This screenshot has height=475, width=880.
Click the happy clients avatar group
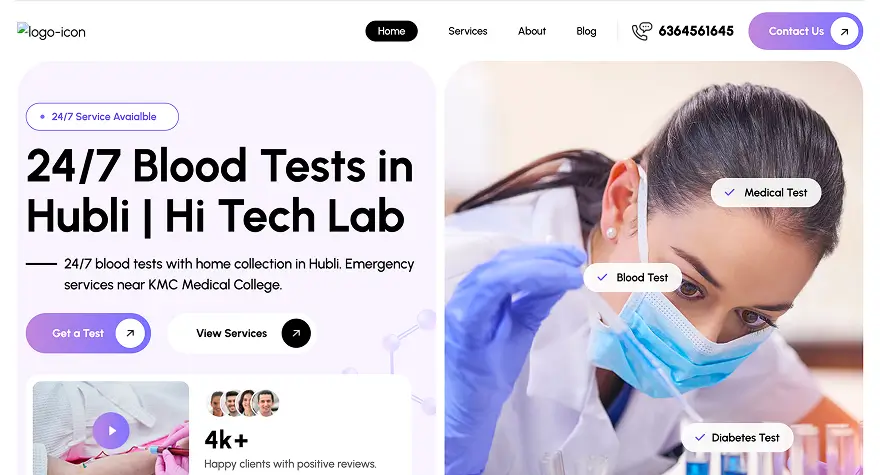(x=242, y=403)
